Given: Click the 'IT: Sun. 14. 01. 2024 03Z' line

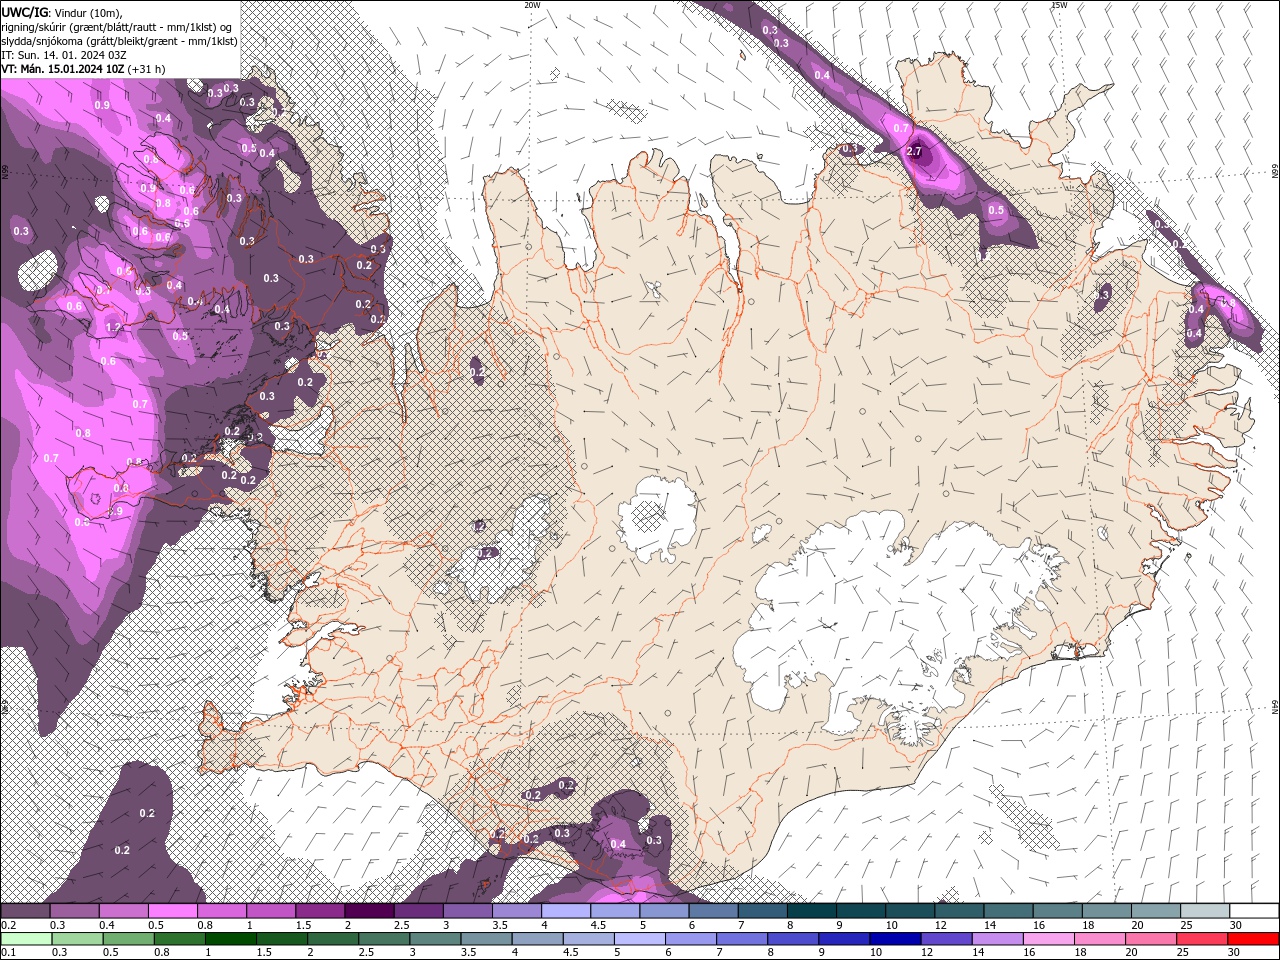Looking at the screenshot, I should pyautogui.click(x=62, y=55).
